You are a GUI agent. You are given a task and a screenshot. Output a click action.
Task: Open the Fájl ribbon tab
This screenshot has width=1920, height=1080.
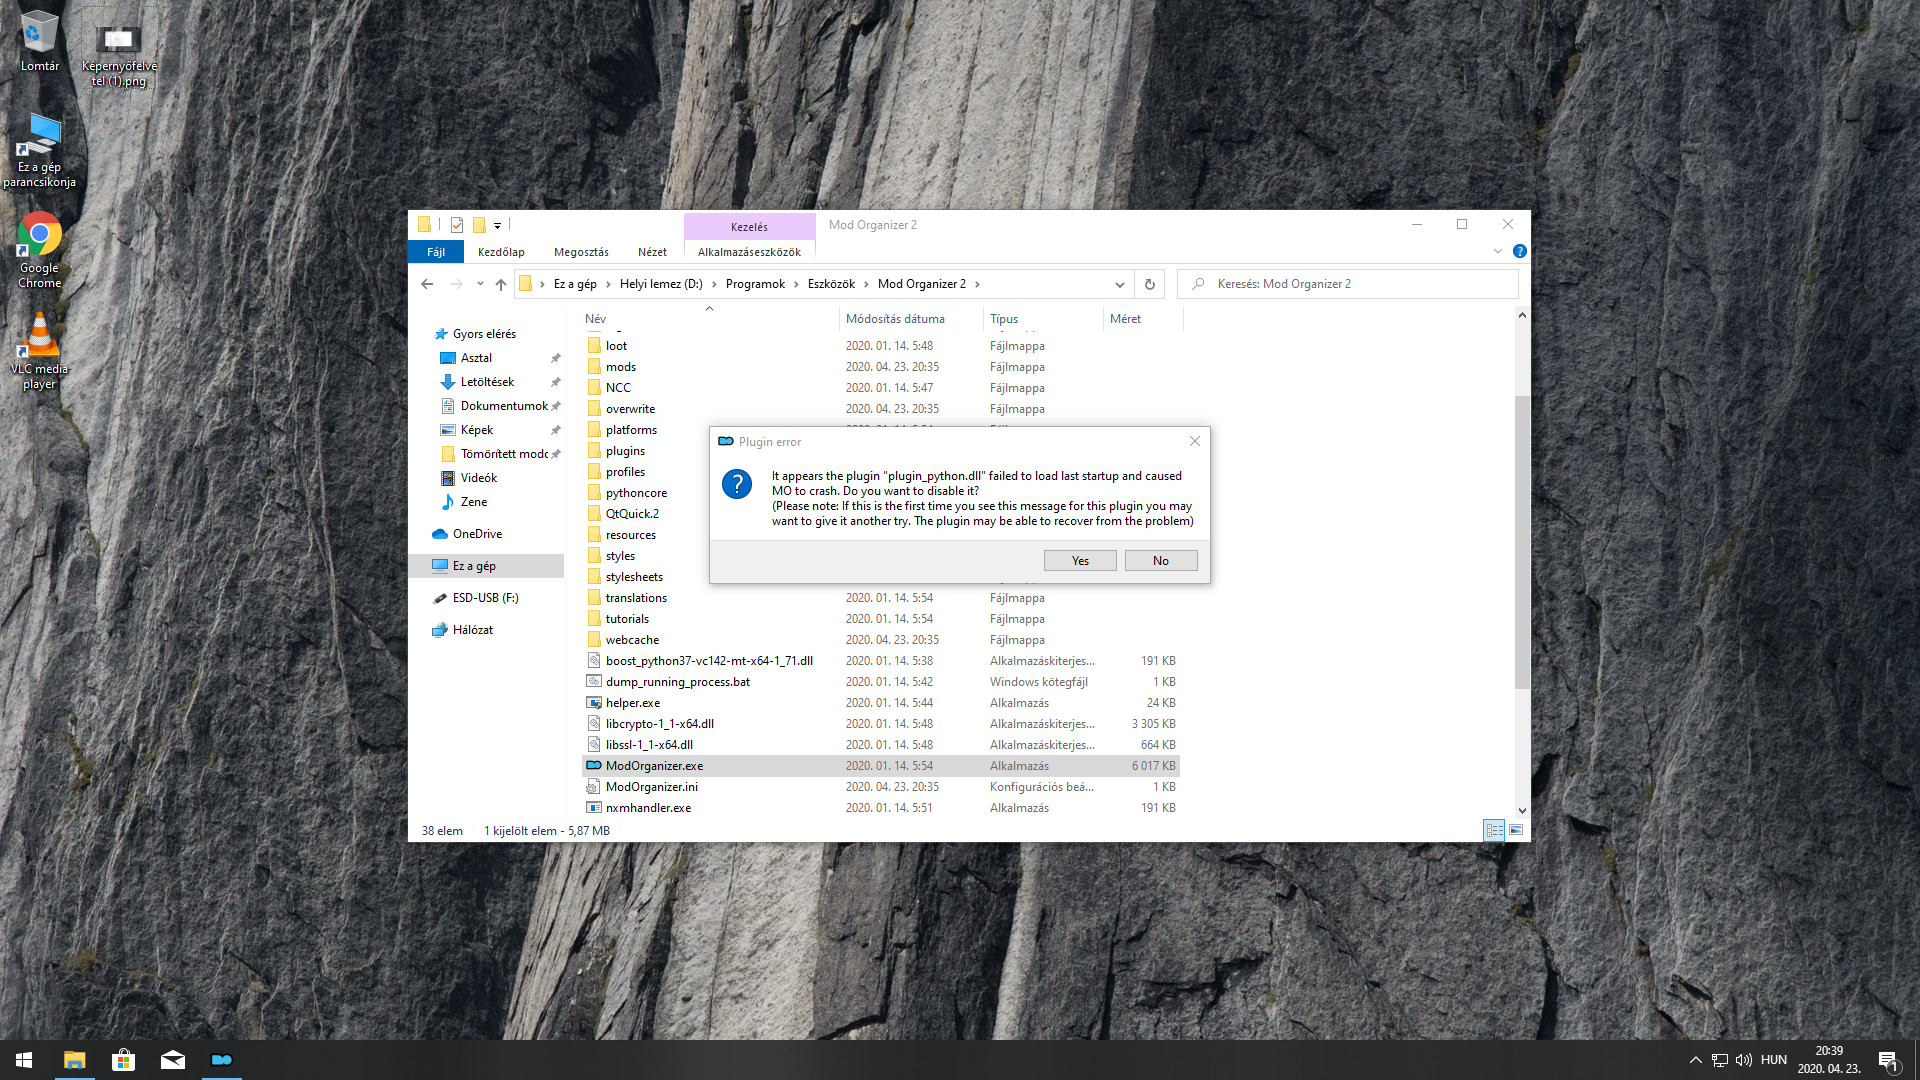click(x=436, y=252)
